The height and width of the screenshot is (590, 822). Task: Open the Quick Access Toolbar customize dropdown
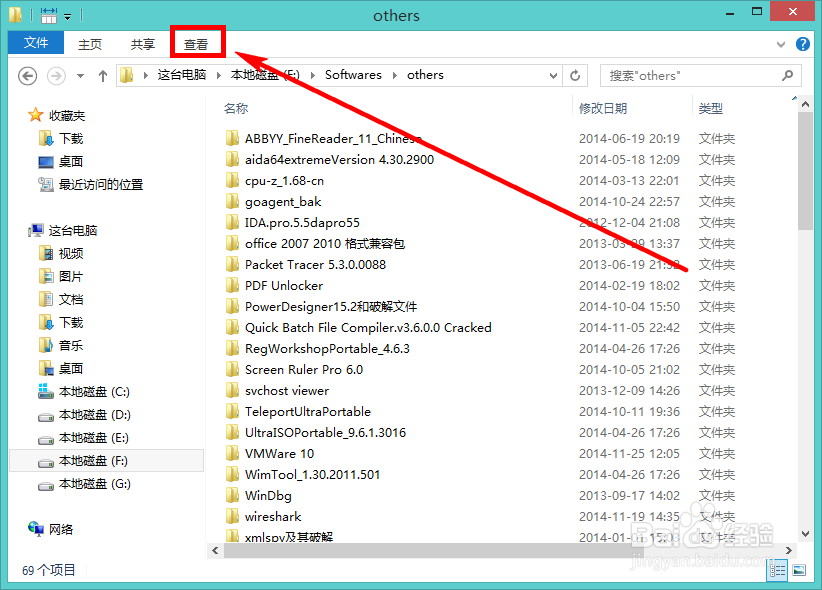click(68, 17)
